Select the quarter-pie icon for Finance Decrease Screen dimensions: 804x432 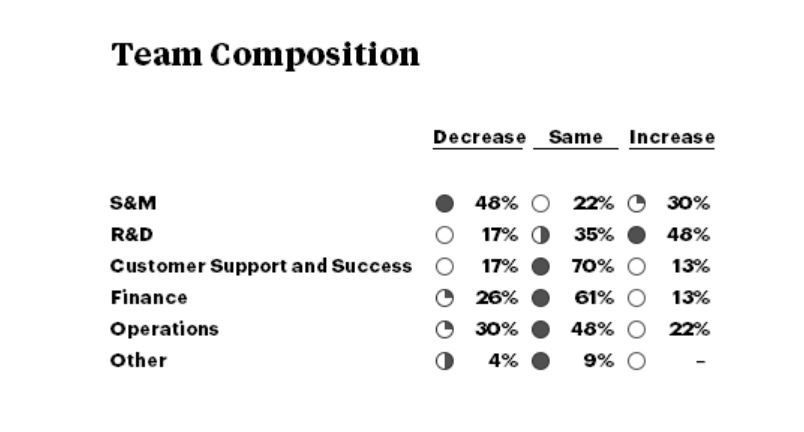pyautogui.click(x=445, y=298)
